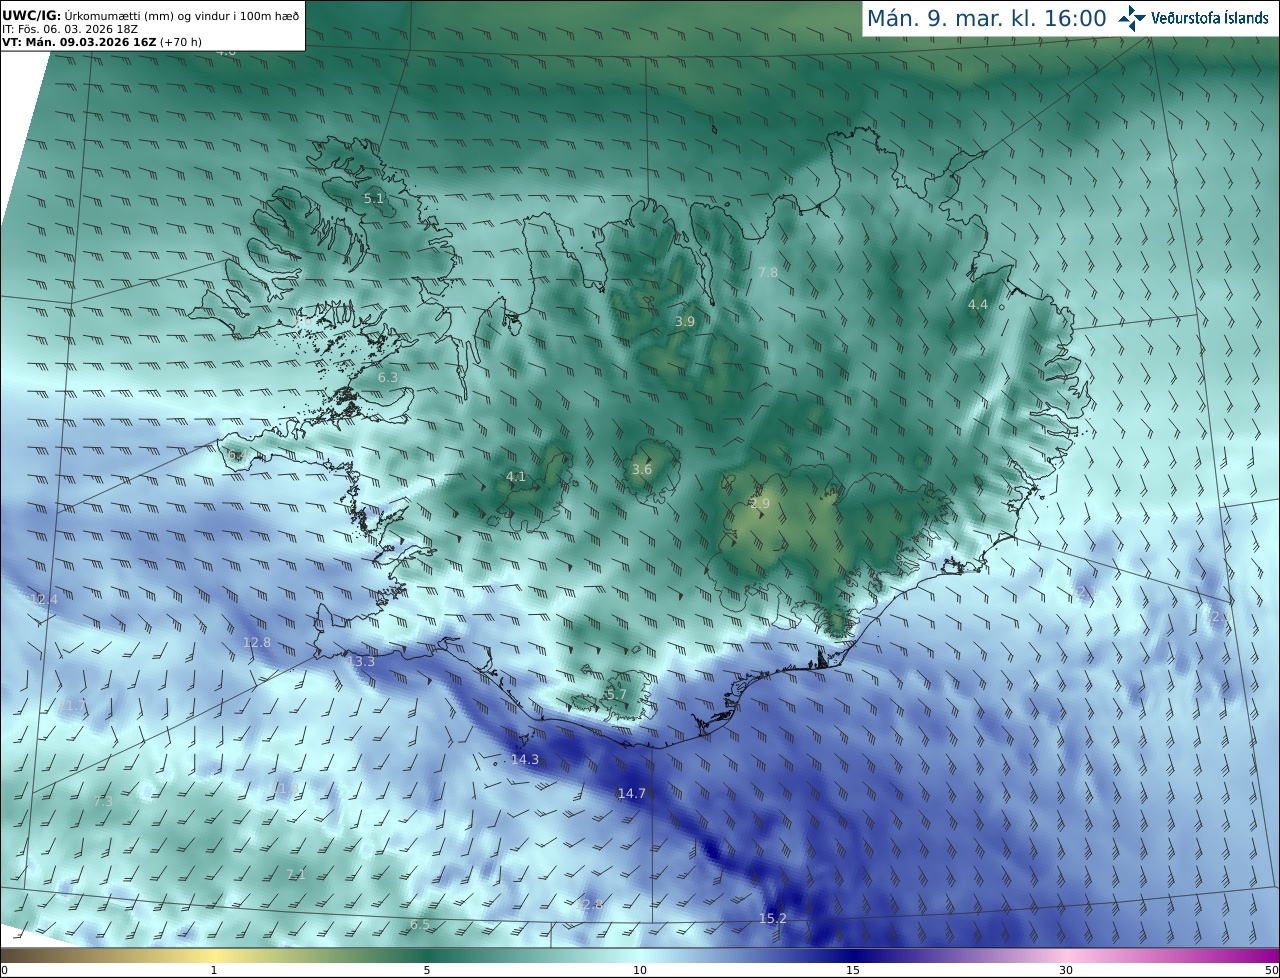Click the 'VT: Mán. 09.03.2026 16Z' line
The width and height of the screenshot is (1280, 978).
pyautogui.click(x=102, y=42)
